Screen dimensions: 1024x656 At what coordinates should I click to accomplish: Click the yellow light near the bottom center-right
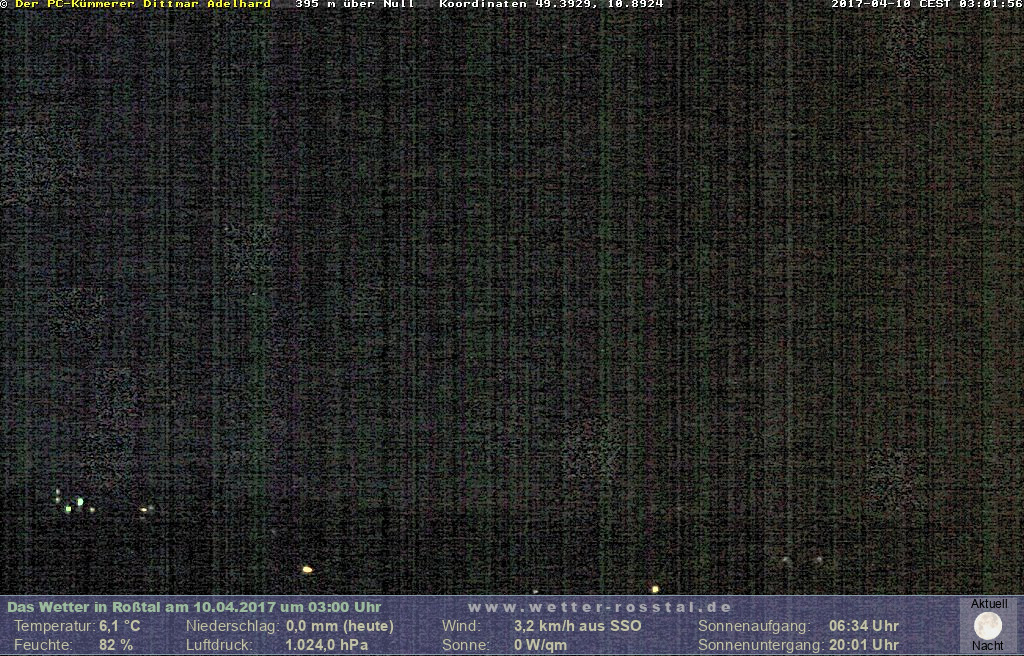click(x=655, y=589)
